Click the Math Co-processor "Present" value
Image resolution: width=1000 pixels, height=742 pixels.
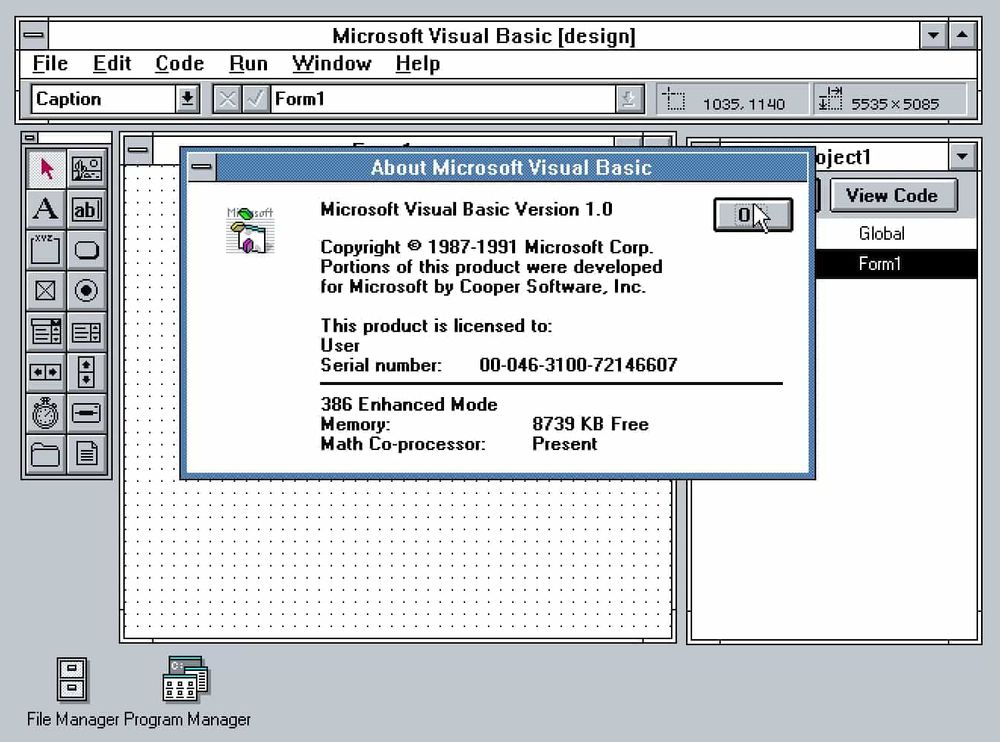pyautogui.click(x=564, y=444)
